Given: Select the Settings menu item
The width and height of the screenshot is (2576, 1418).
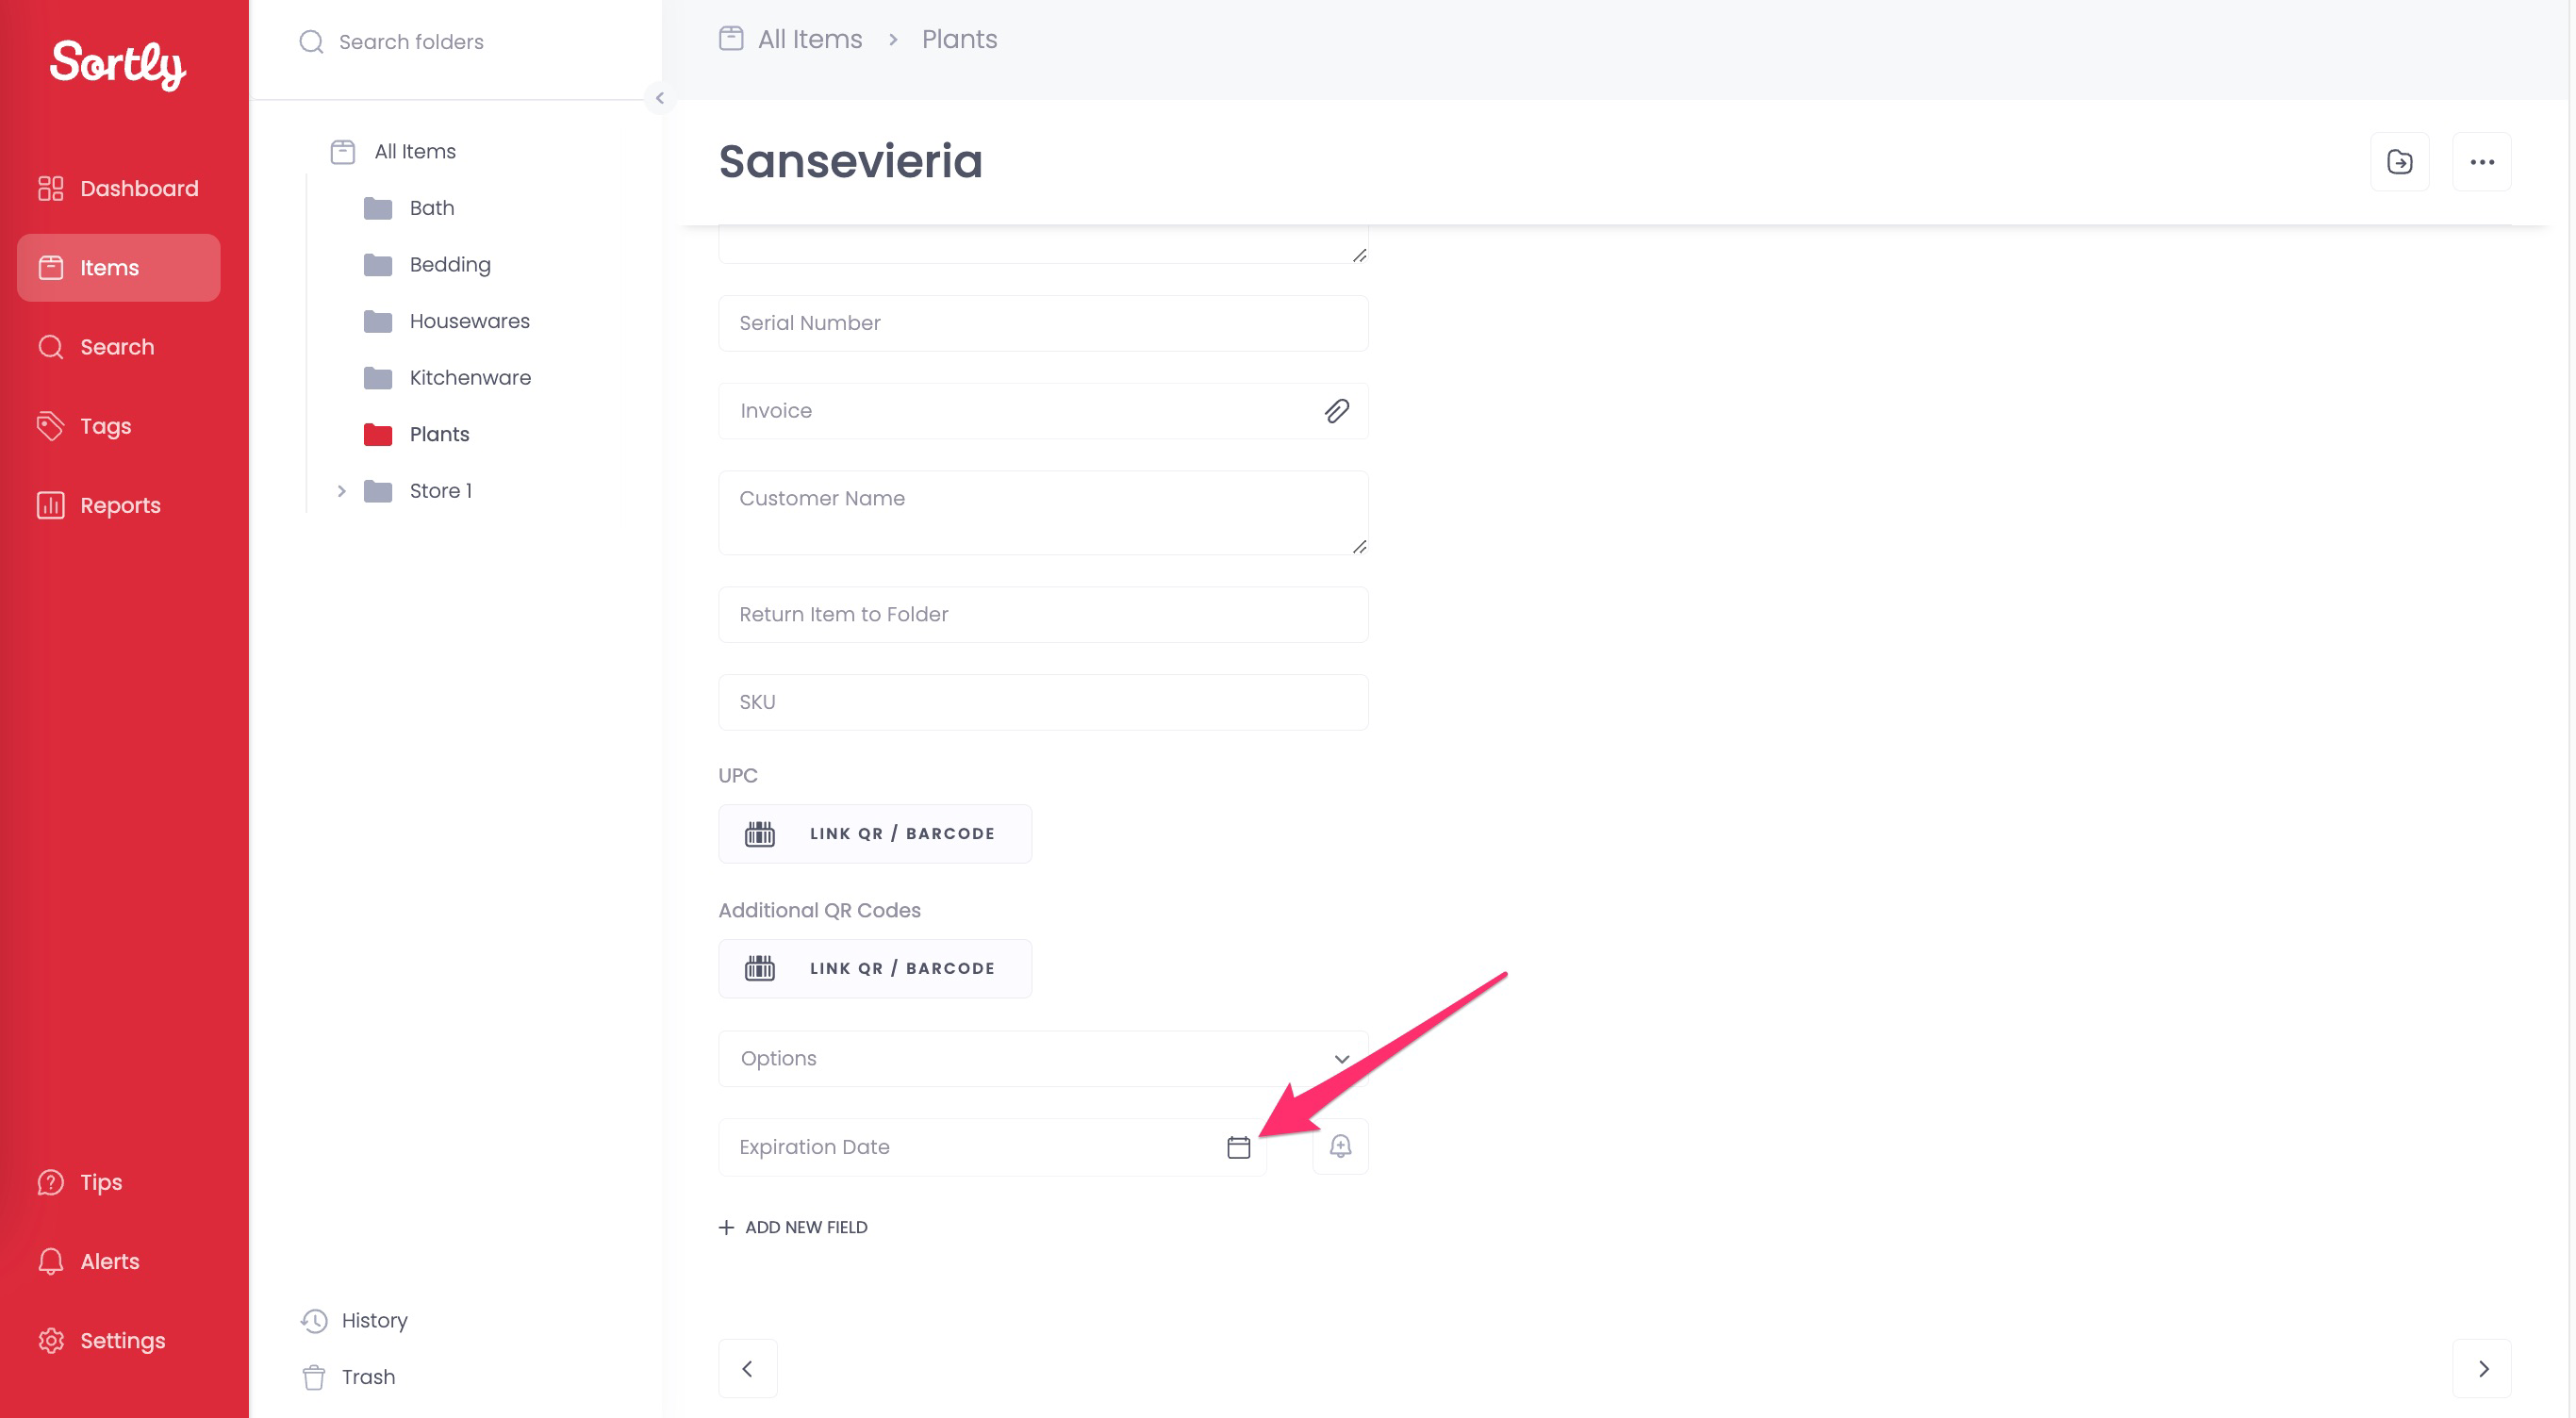Looking at the screenshot, I should (x=123, y=1342).
